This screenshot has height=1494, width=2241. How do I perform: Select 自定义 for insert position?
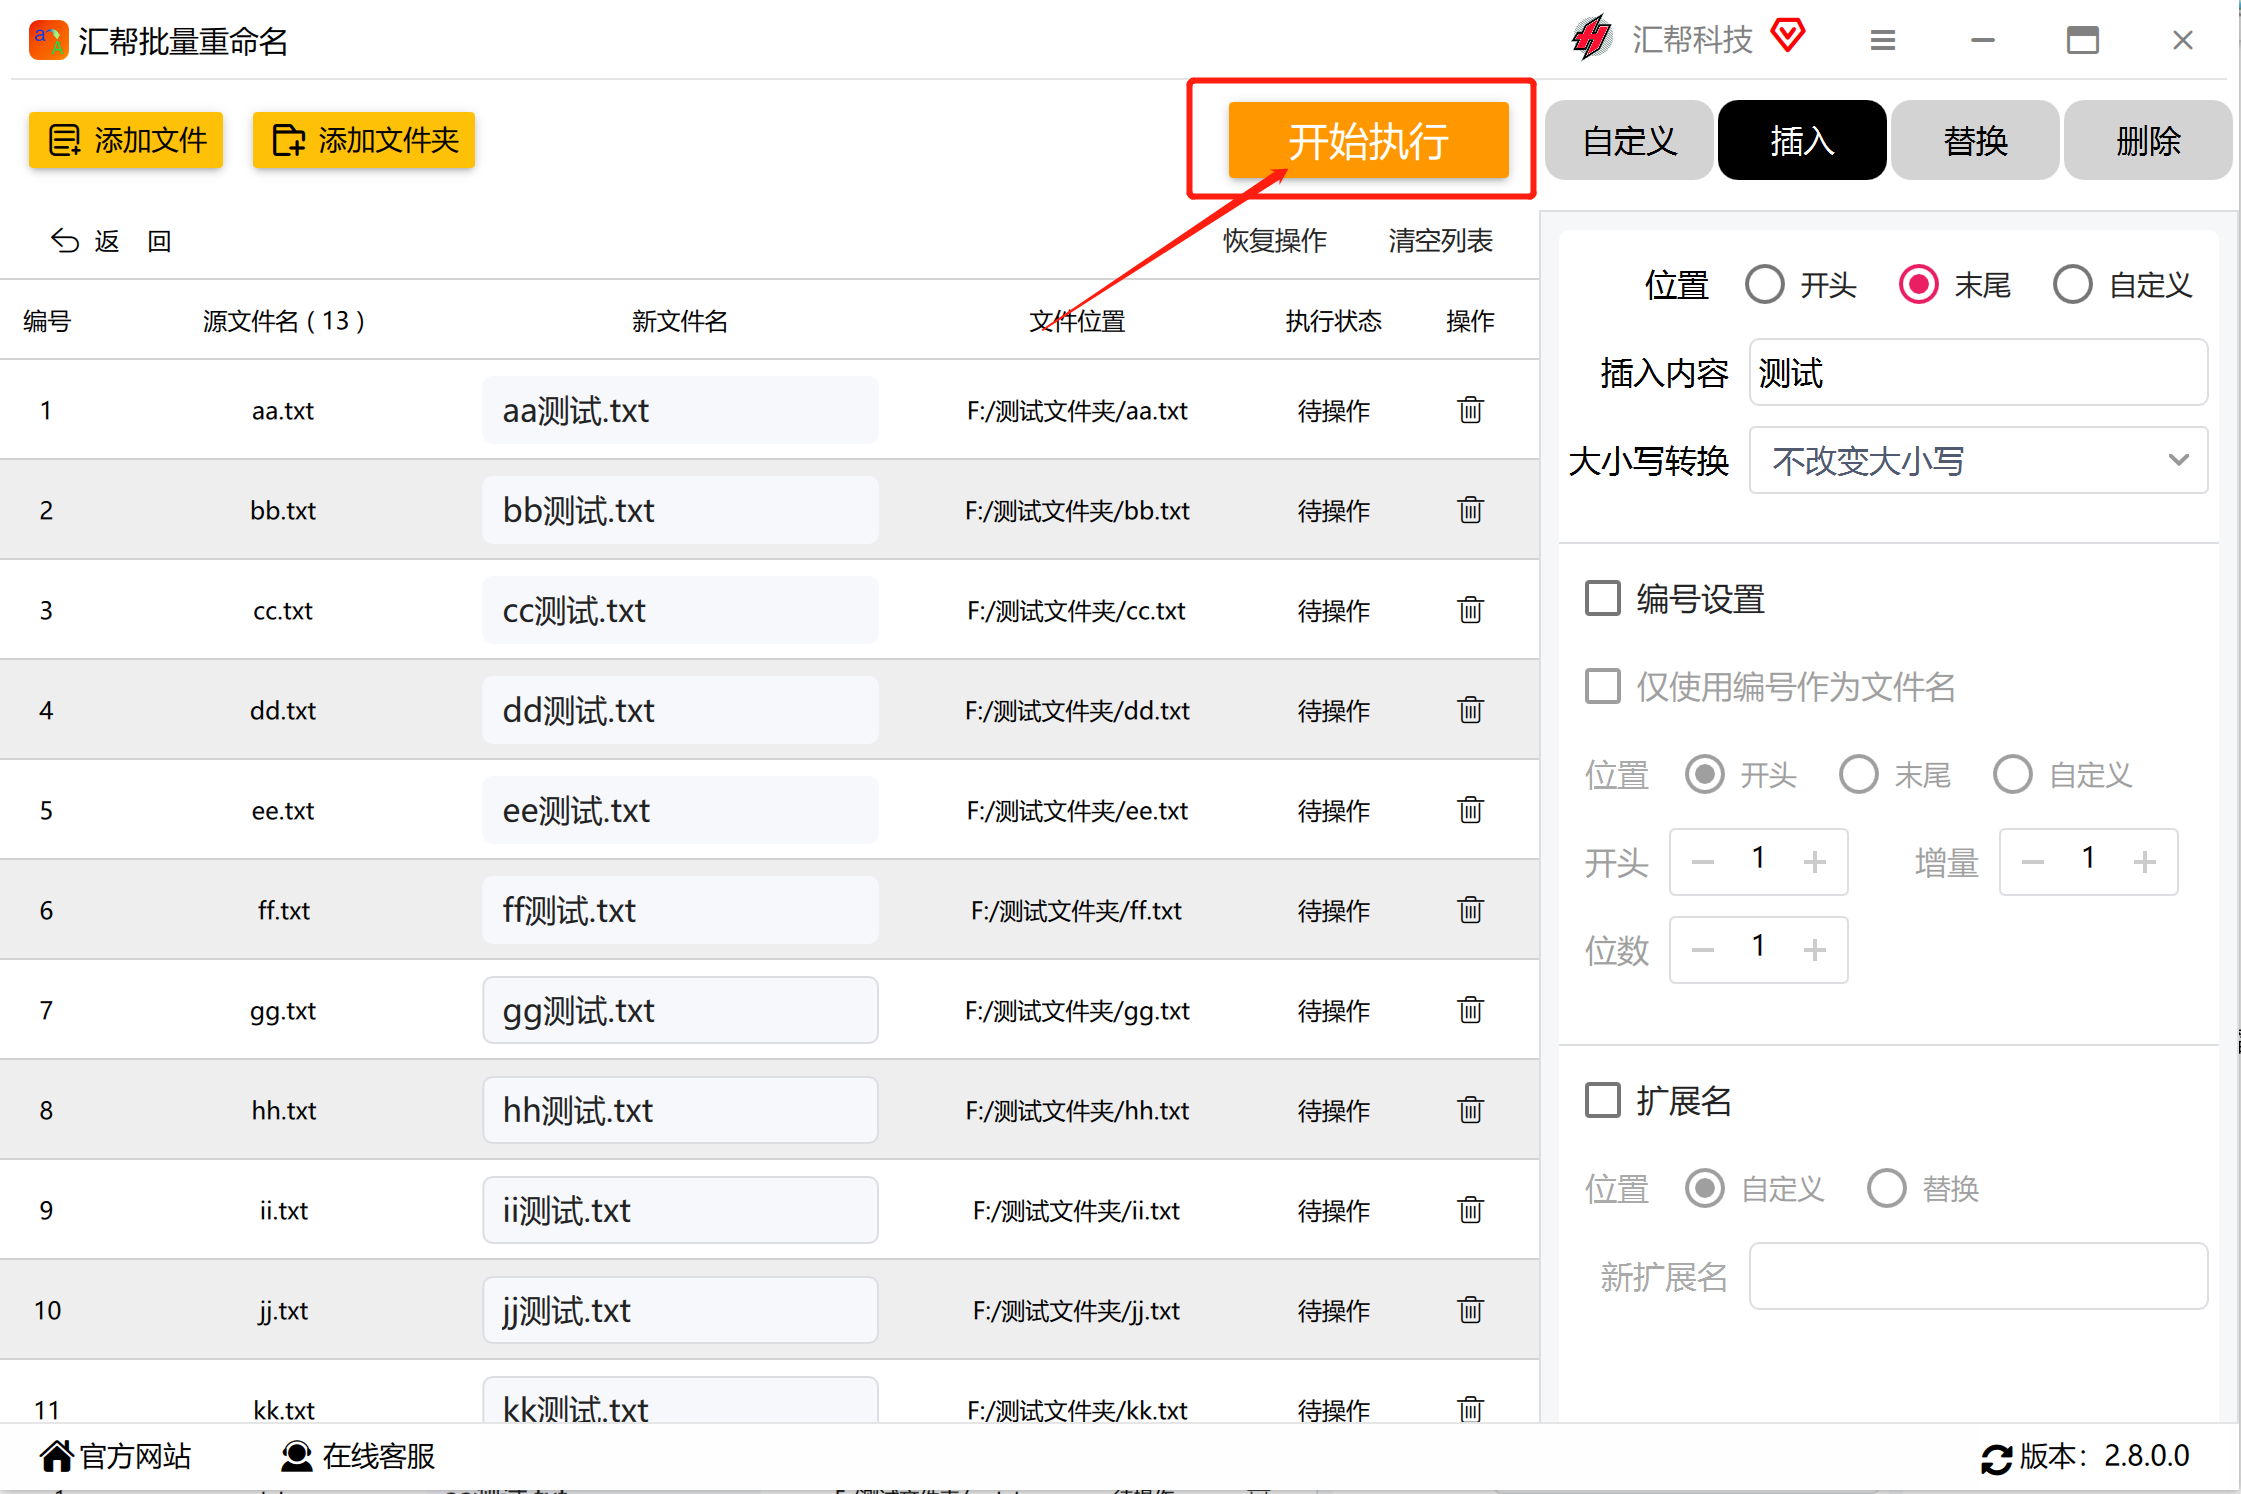(2073, 285)
